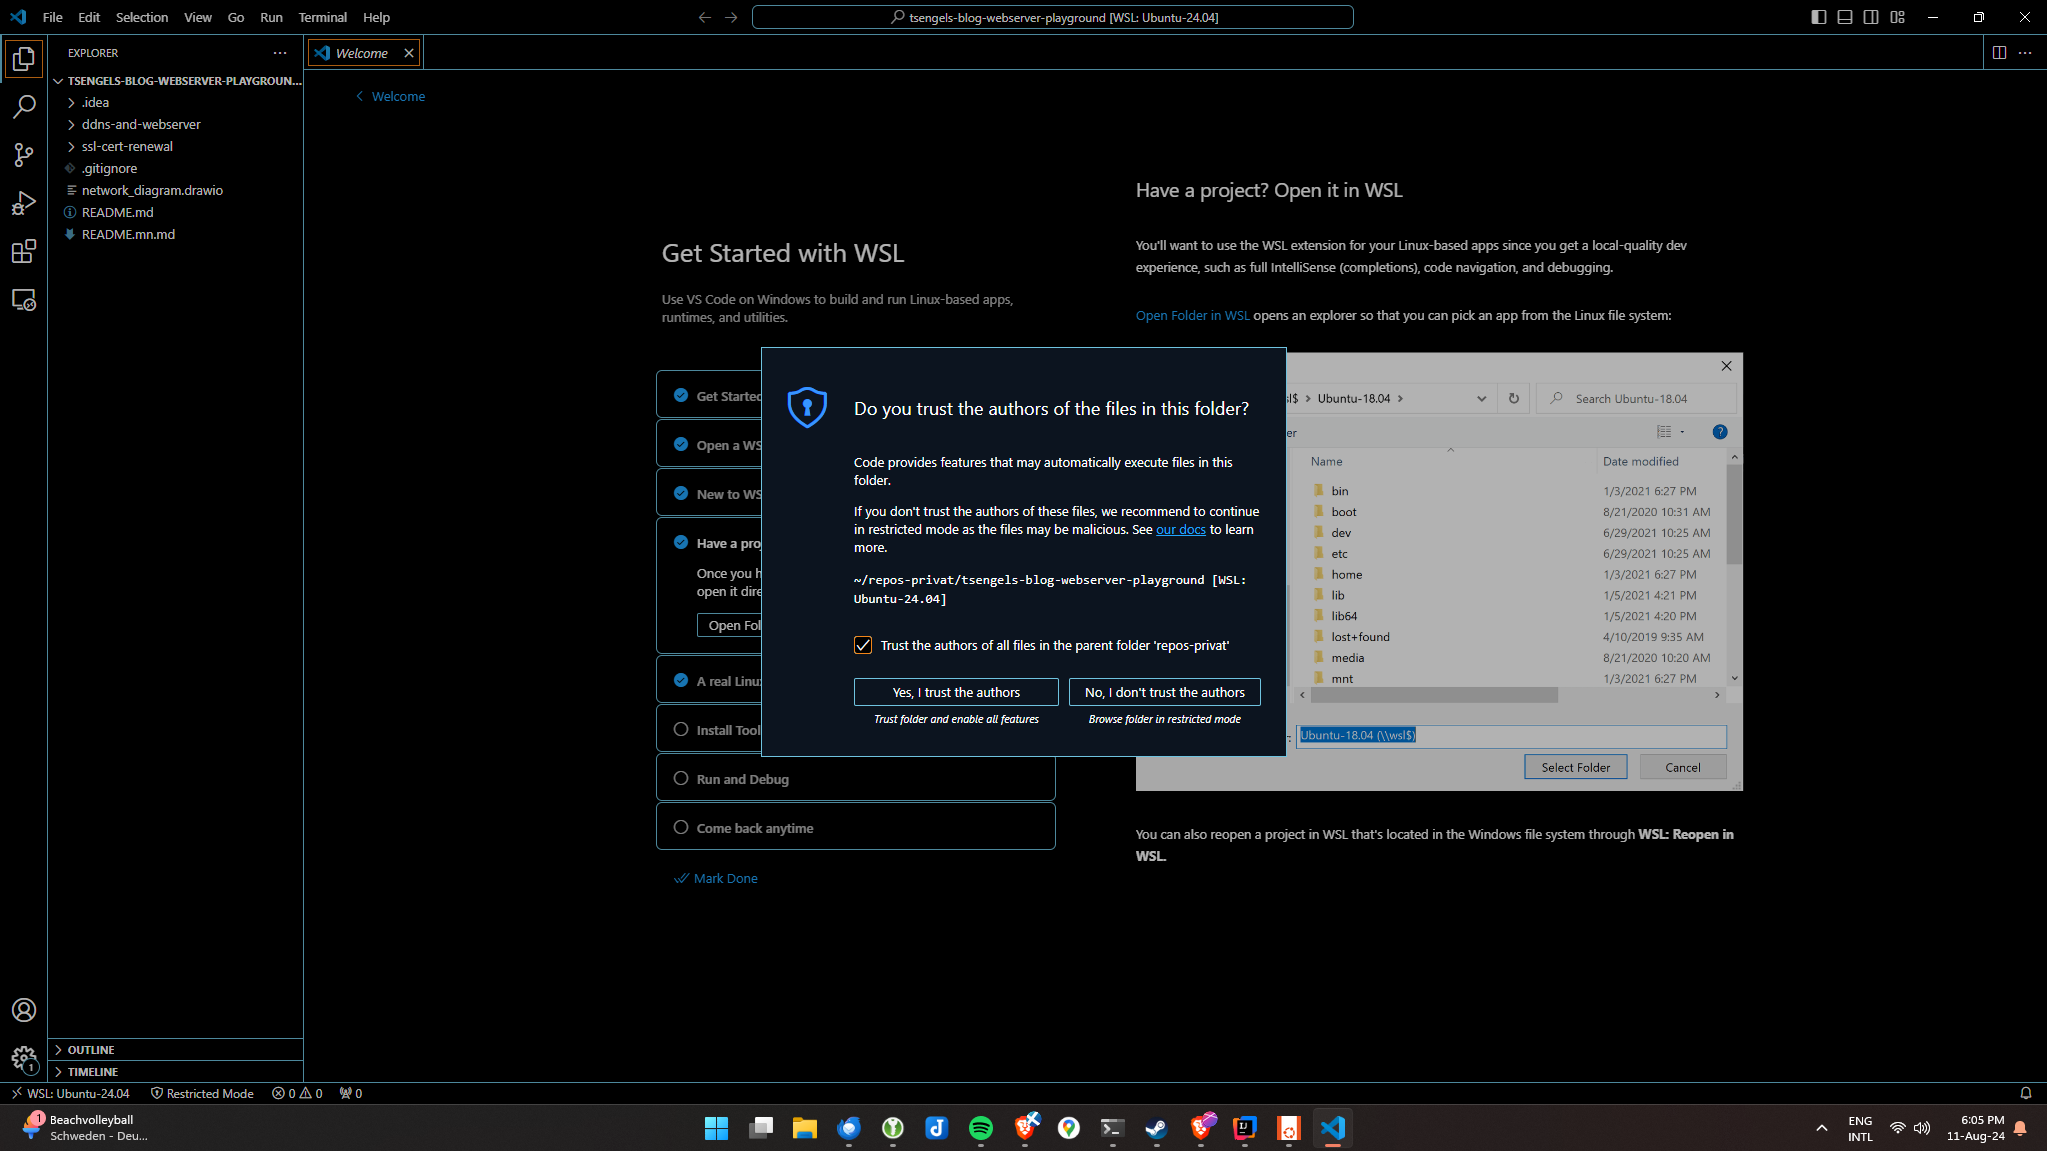
Task: Toggle Panel layout icon
Action: [1845, 17]
